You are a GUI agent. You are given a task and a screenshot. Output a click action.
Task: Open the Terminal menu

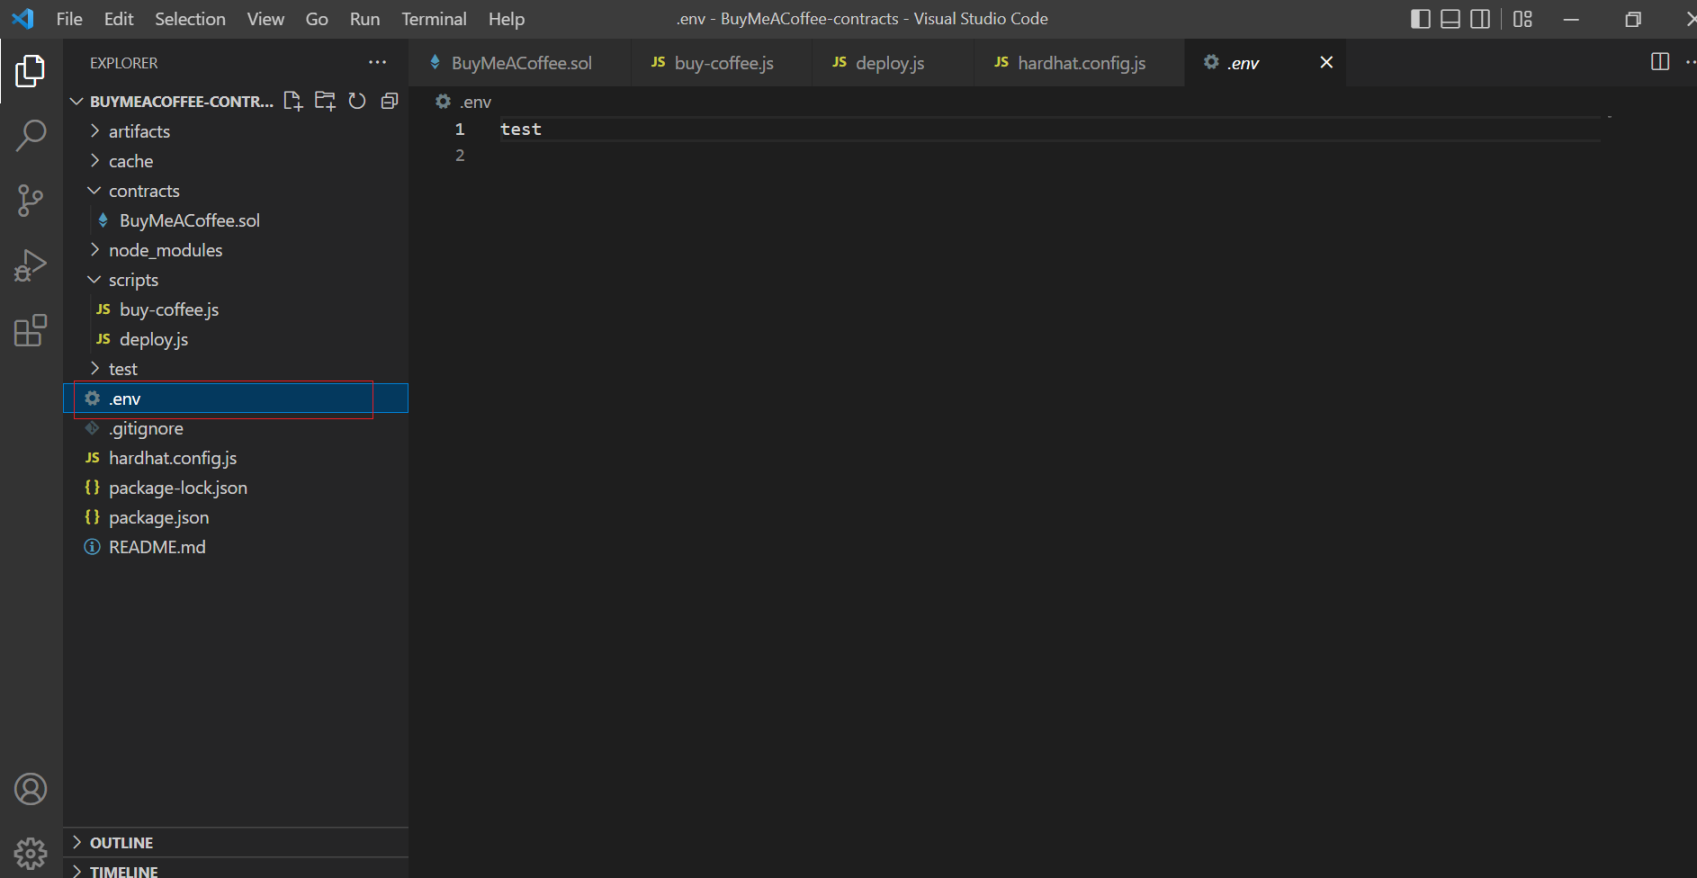point(433,19)
